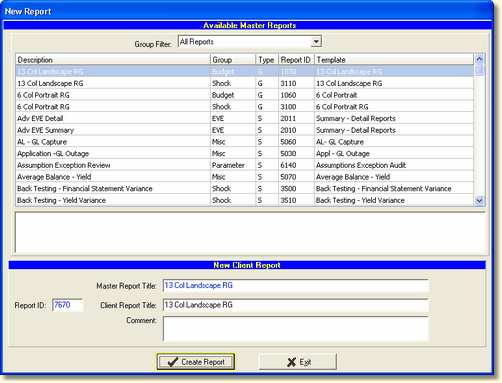Click the empty description pane below the list
This screenshot has width=502, height=383.
(x=250, y=232)
